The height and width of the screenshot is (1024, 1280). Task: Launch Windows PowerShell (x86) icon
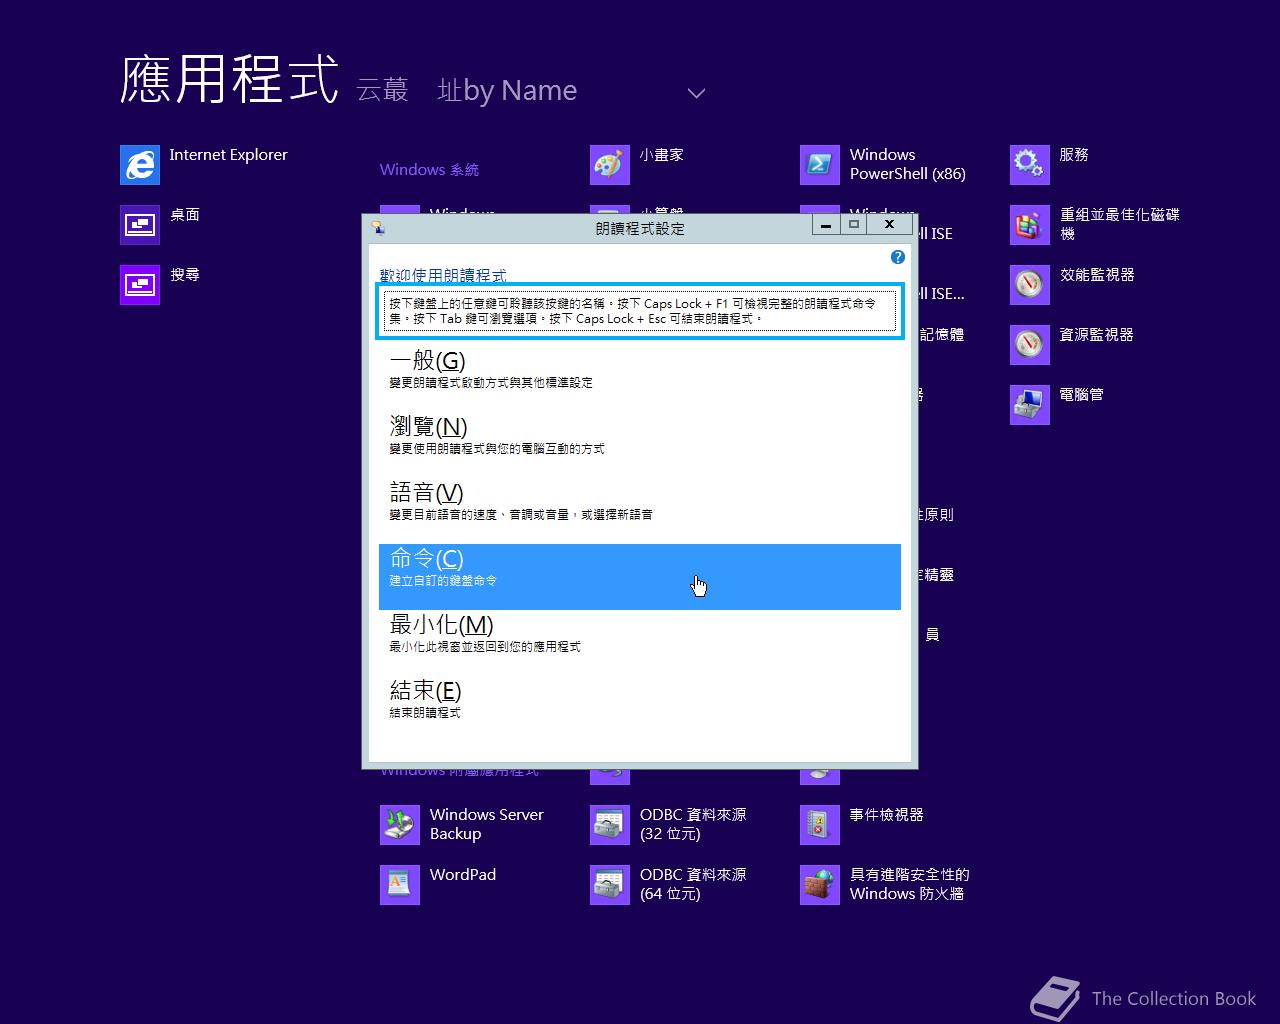click(x=820, y=165)
